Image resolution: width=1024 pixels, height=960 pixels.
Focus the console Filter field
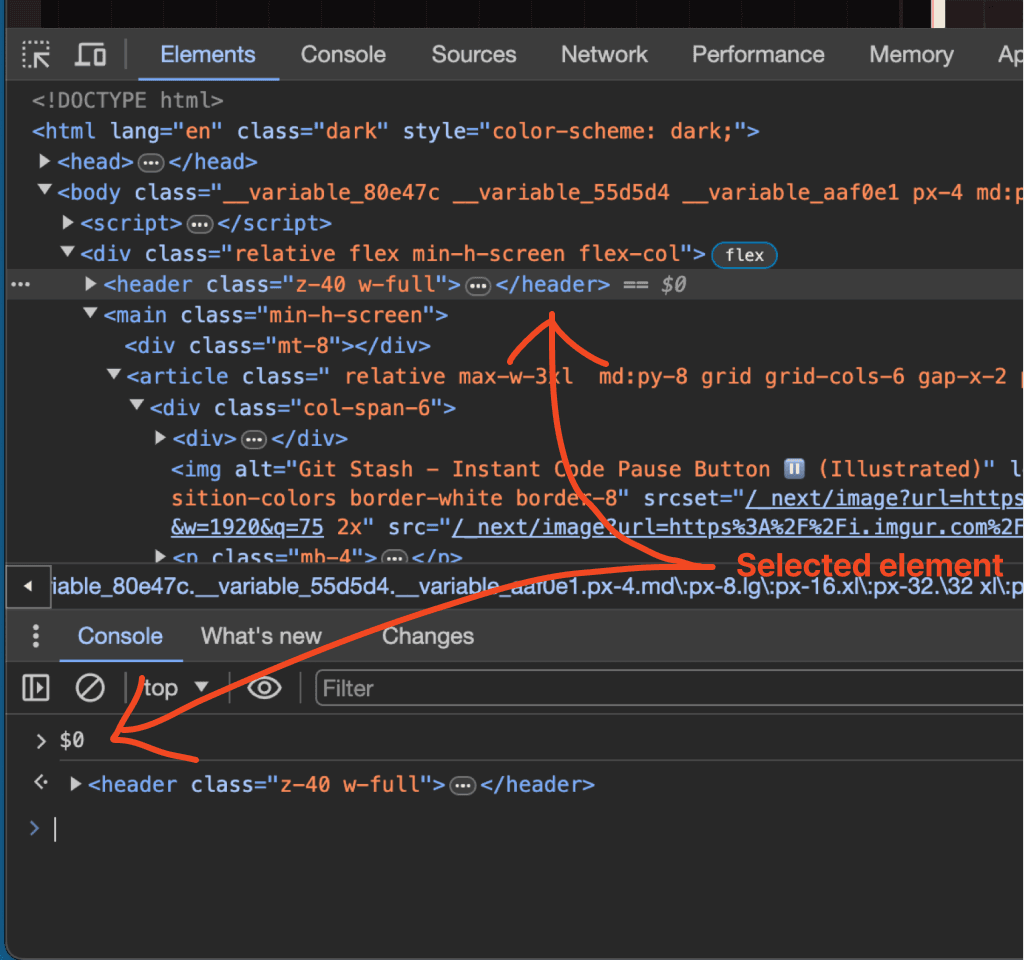(x=669, y=688)
